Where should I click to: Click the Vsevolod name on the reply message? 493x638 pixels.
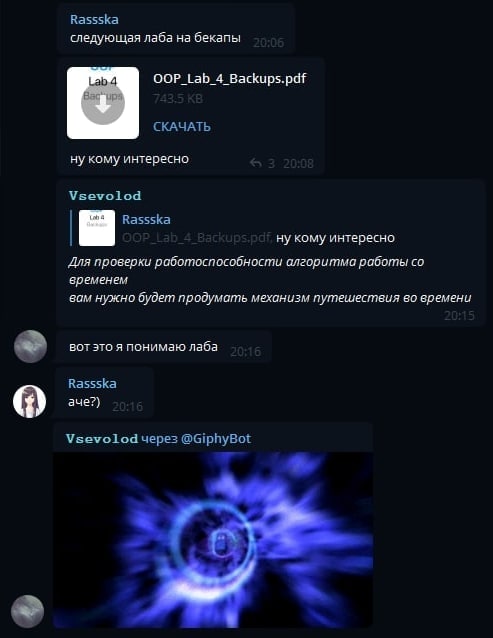coord(105,196)
